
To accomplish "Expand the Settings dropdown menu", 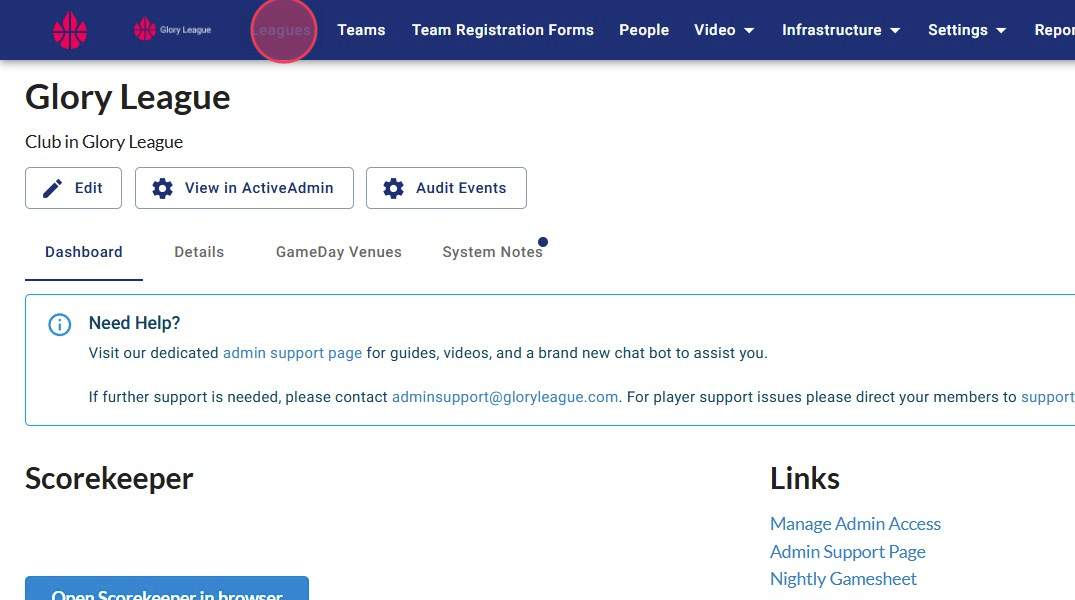I will 967,30.
